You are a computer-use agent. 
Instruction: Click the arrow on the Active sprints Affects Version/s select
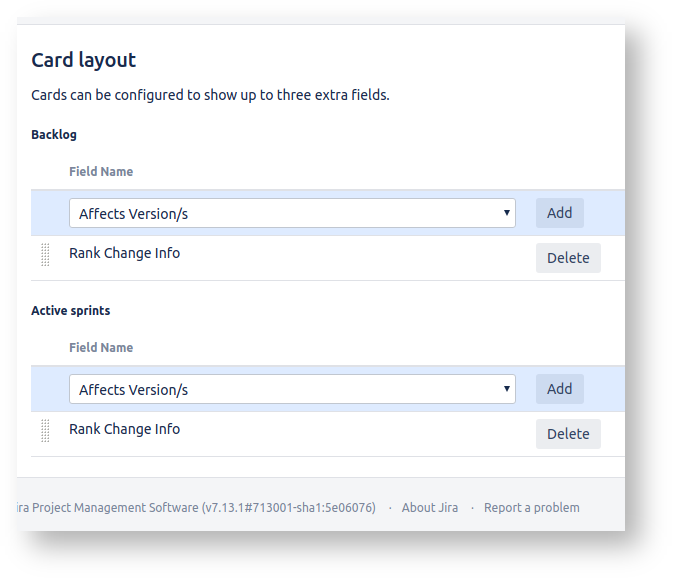[x=507, y=389]
